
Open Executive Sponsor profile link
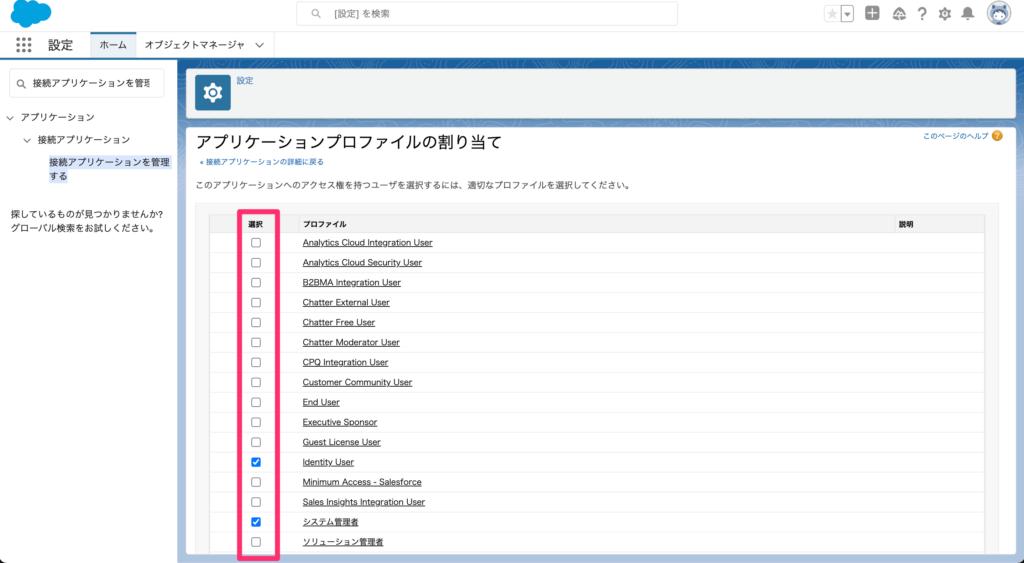[x=340, y=422]
